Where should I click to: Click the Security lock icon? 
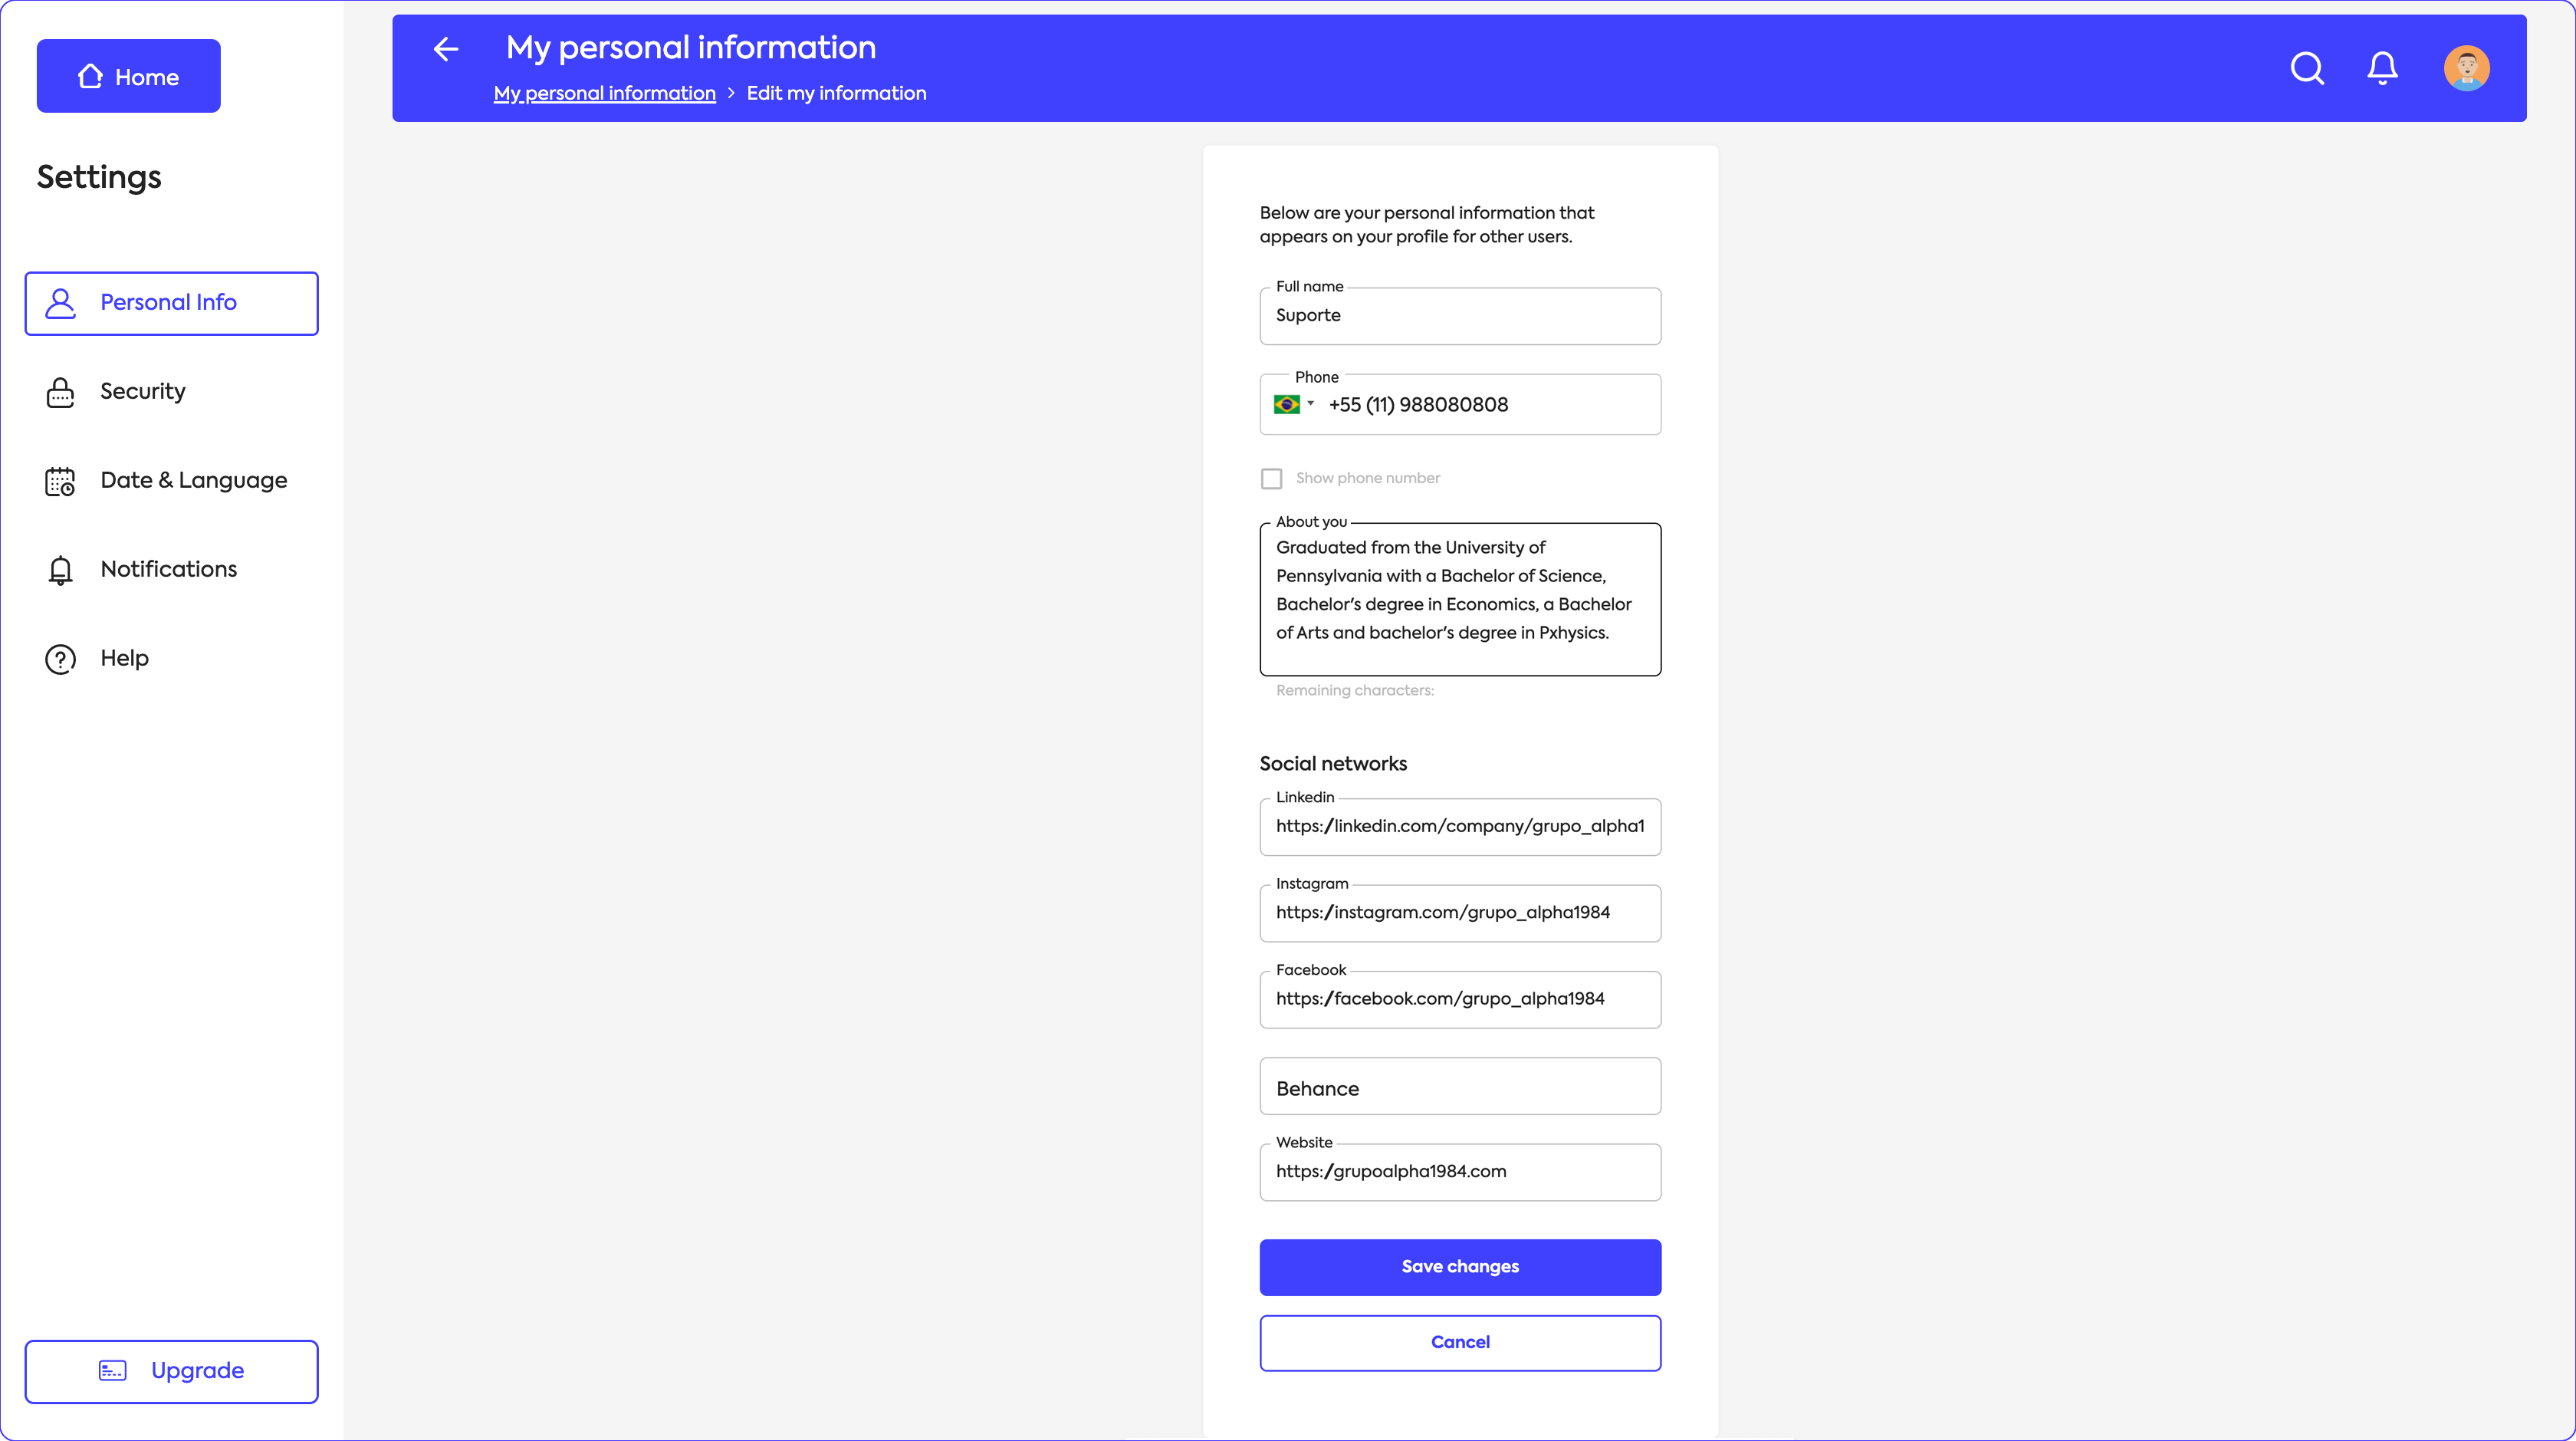pyautogui.click(x=60, y=392)
